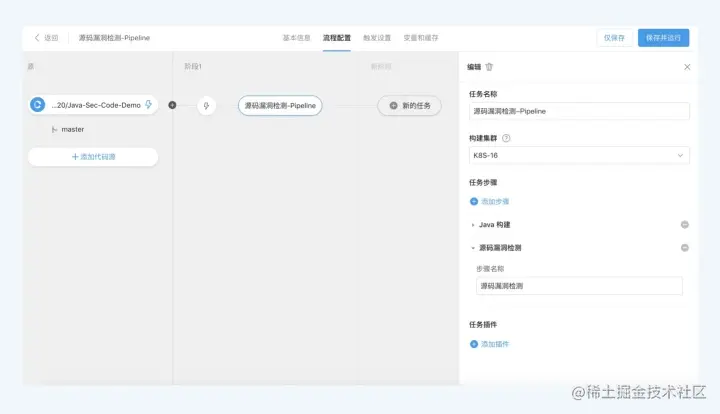Image resolution: width=720 pixels, height=414 pixels.
Task: Click the 添加插件 link
Action: coord(495,344)
